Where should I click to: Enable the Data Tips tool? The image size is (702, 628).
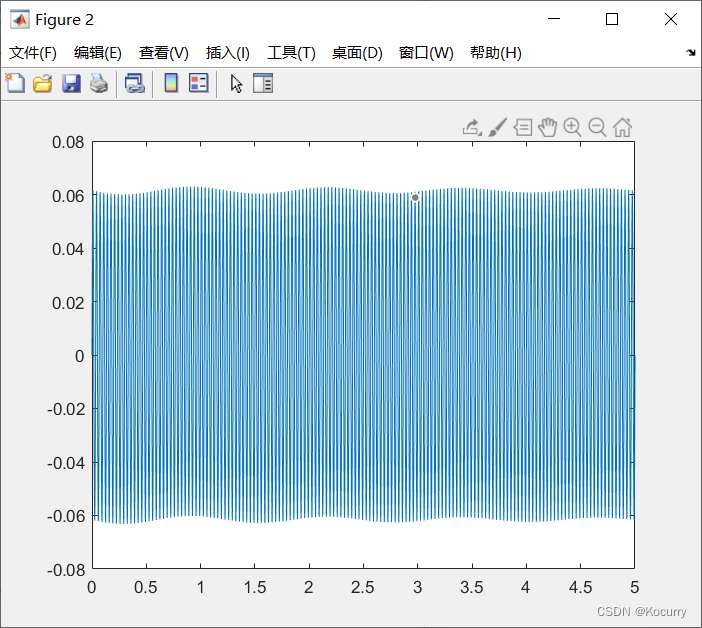[x=522, y=128]
